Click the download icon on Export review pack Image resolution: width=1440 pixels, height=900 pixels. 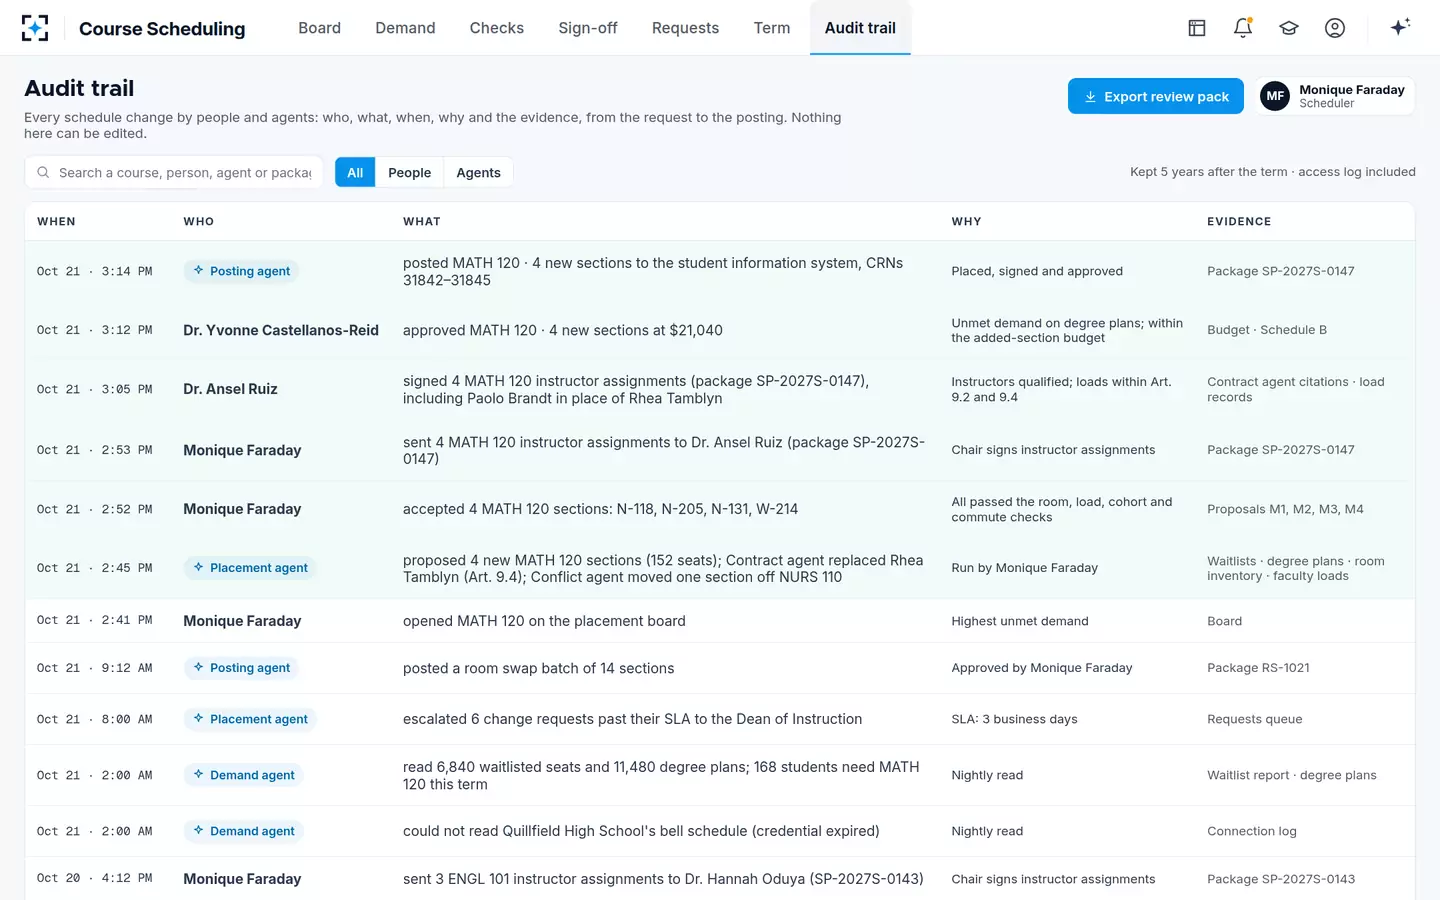coord(1091,97)
